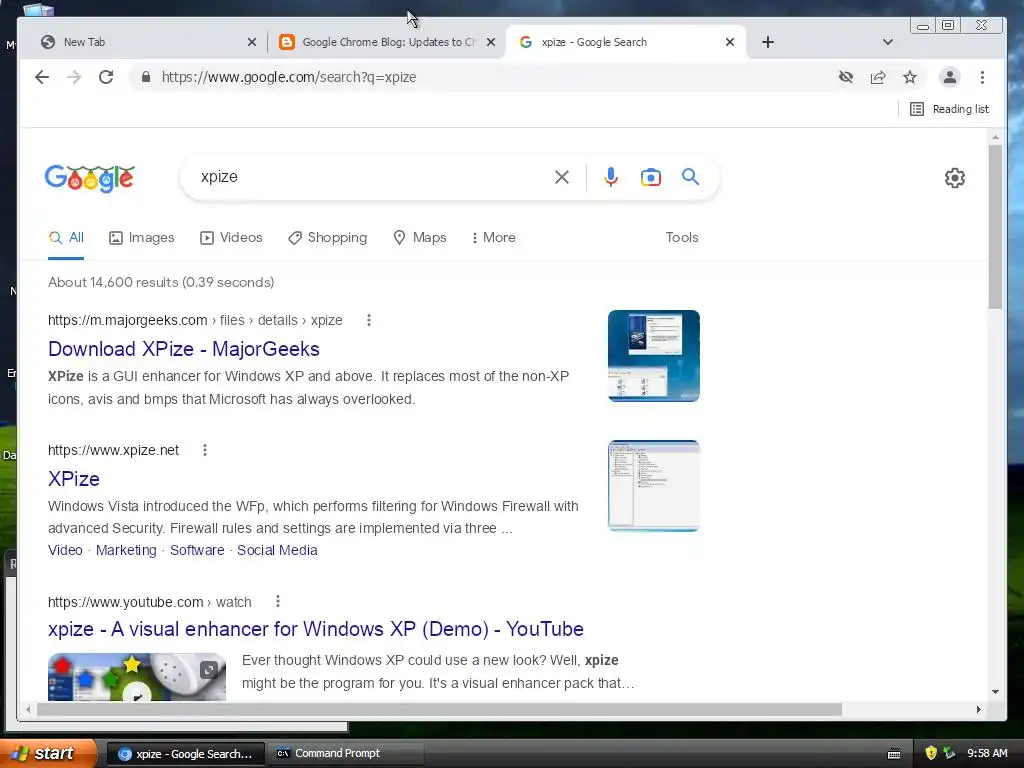Open the Chrome profile avatar

950,77
